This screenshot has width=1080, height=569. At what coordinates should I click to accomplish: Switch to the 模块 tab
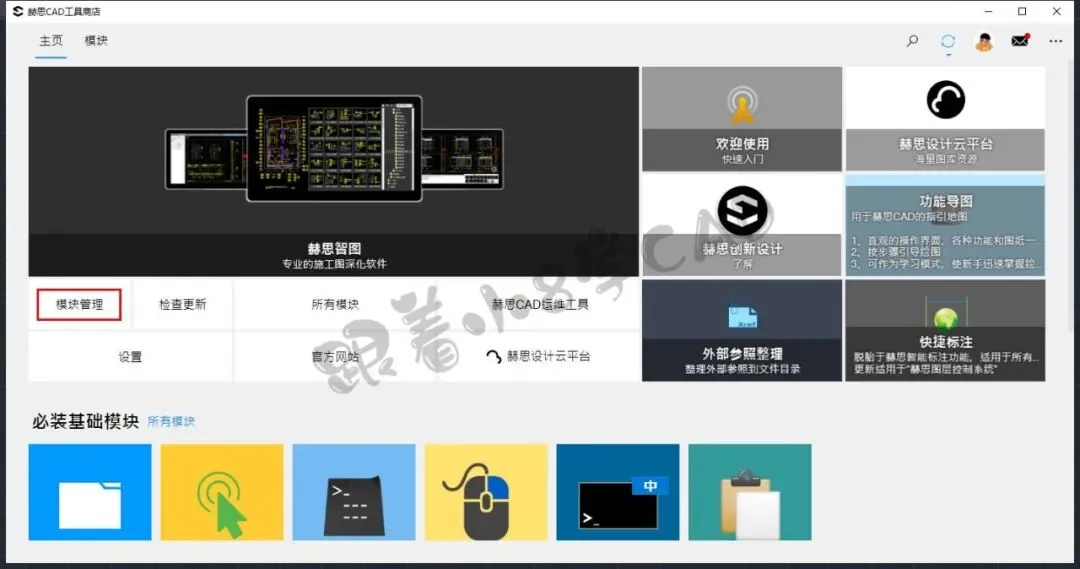[96, 41]
